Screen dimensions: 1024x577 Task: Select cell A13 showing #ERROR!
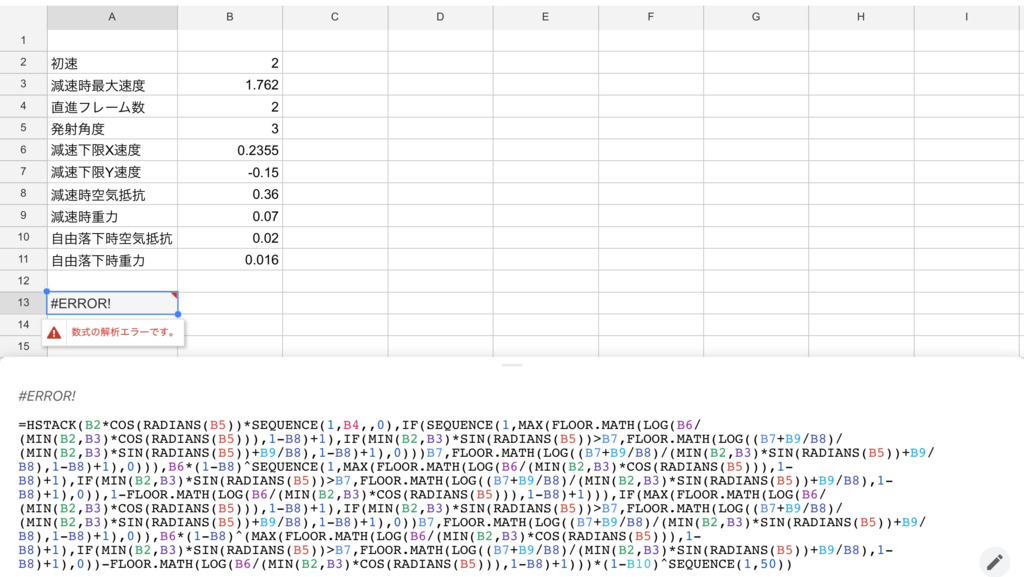point(111,303)
